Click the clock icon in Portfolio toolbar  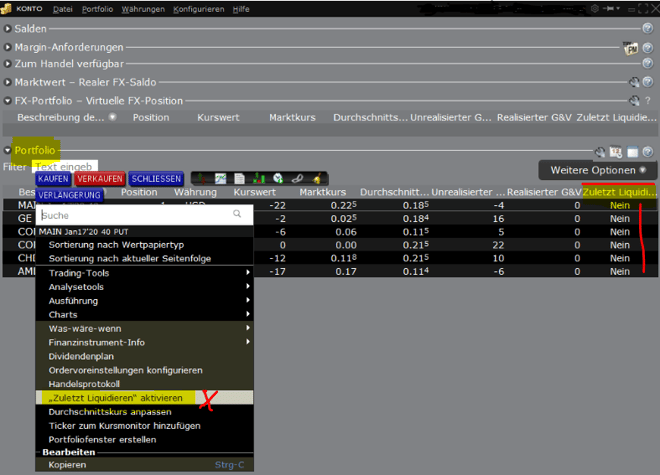click(x=278, y=179)
